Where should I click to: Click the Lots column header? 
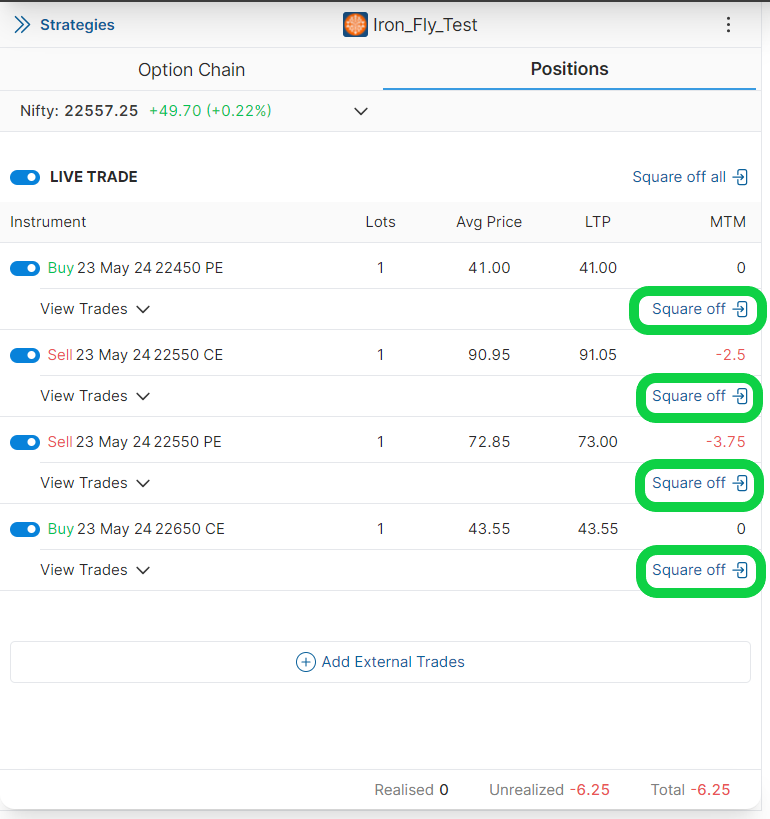(380, 222)
